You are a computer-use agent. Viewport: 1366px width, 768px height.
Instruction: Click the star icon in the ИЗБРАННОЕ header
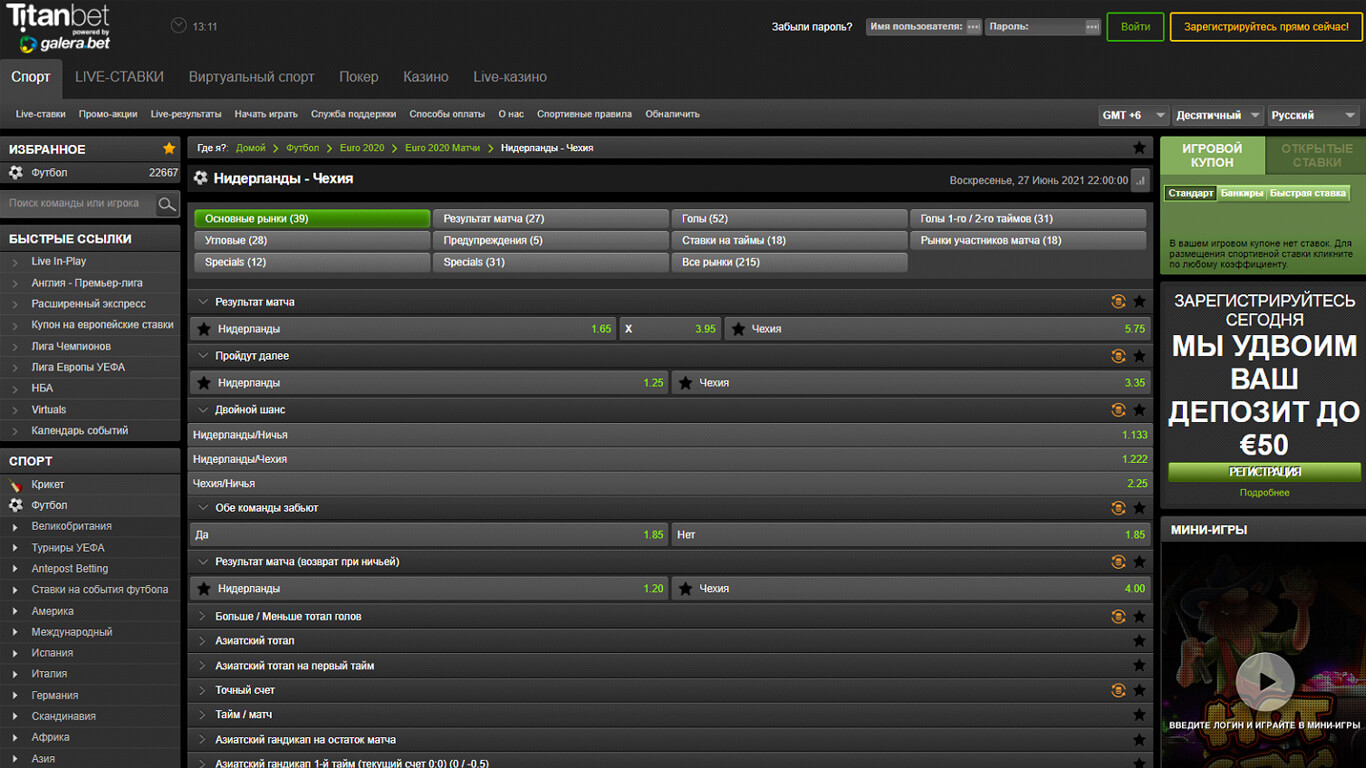click(169, 149)
